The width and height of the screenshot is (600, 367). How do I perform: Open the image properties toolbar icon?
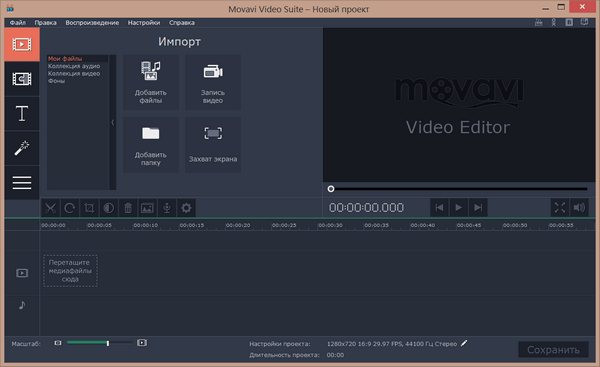click(x=147, y=208)
